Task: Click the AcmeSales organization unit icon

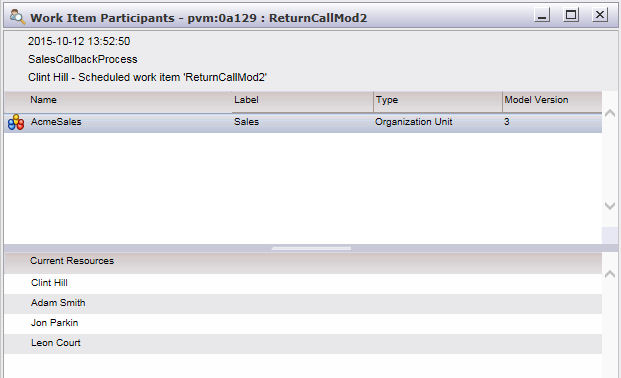Action: click(x=16, y=122)
